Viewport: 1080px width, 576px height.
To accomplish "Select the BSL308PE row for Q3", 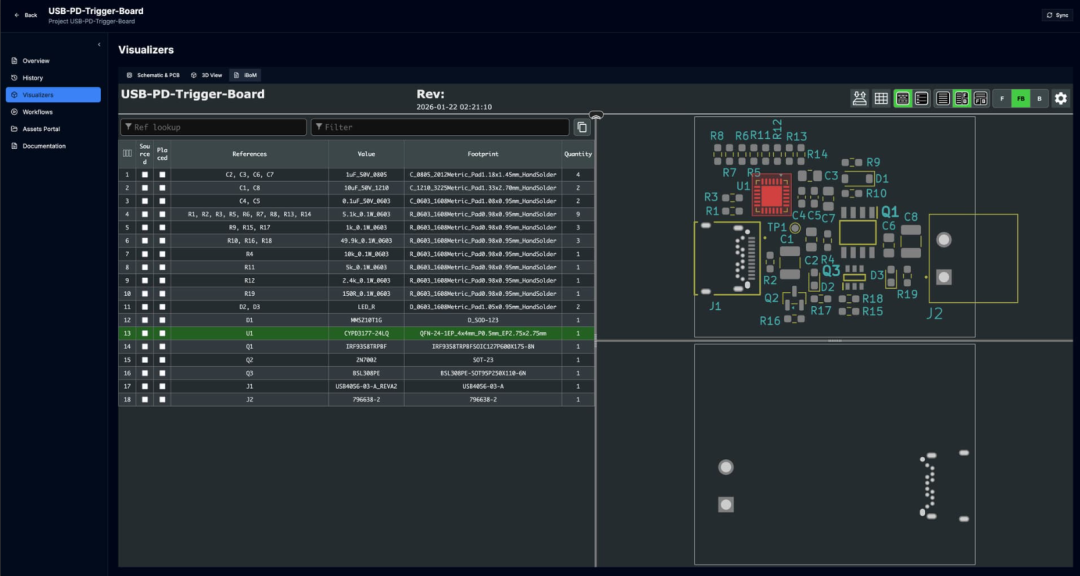I will pyautogui.click(x=356, y=373).
